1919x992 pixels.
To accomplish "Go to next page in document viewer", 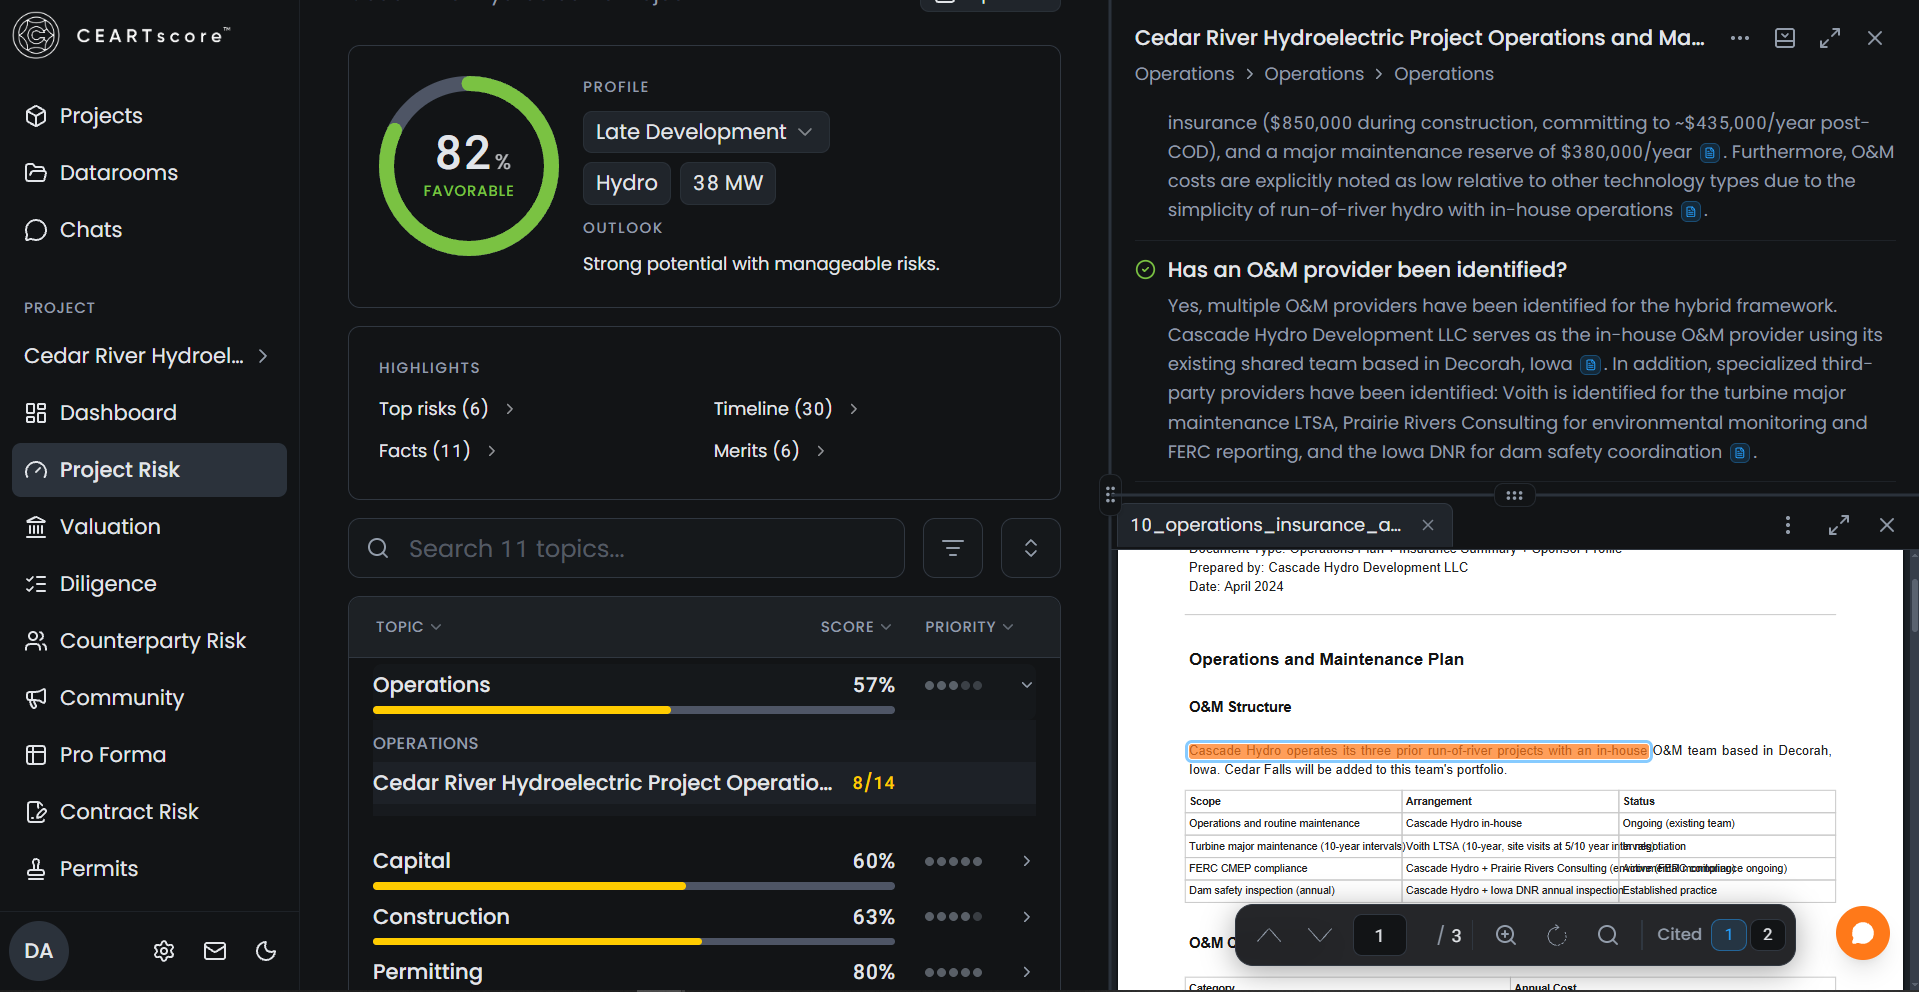I will click(1320, 935).
